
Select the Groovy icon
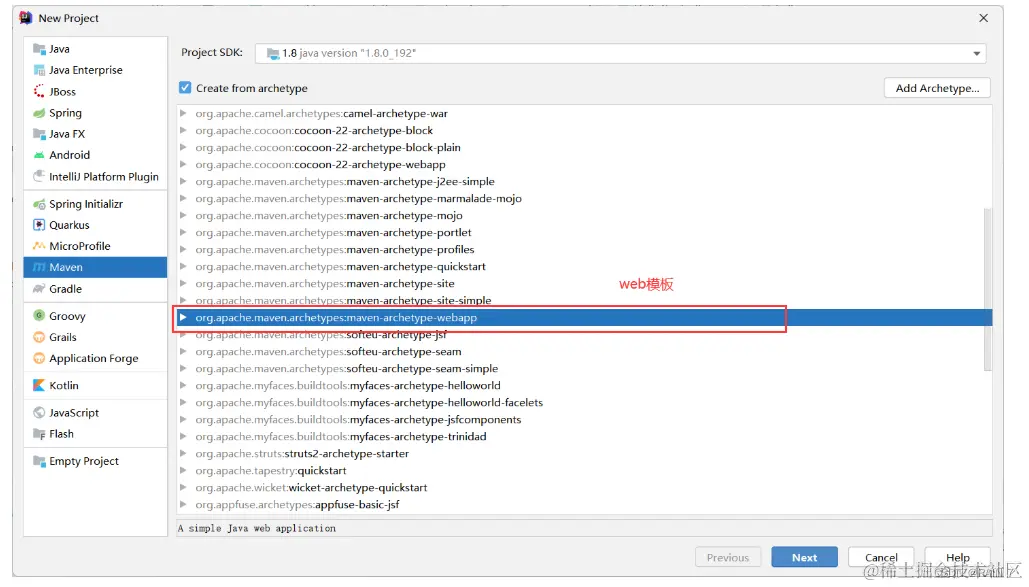pyautogui.click(x=39, y=316)
